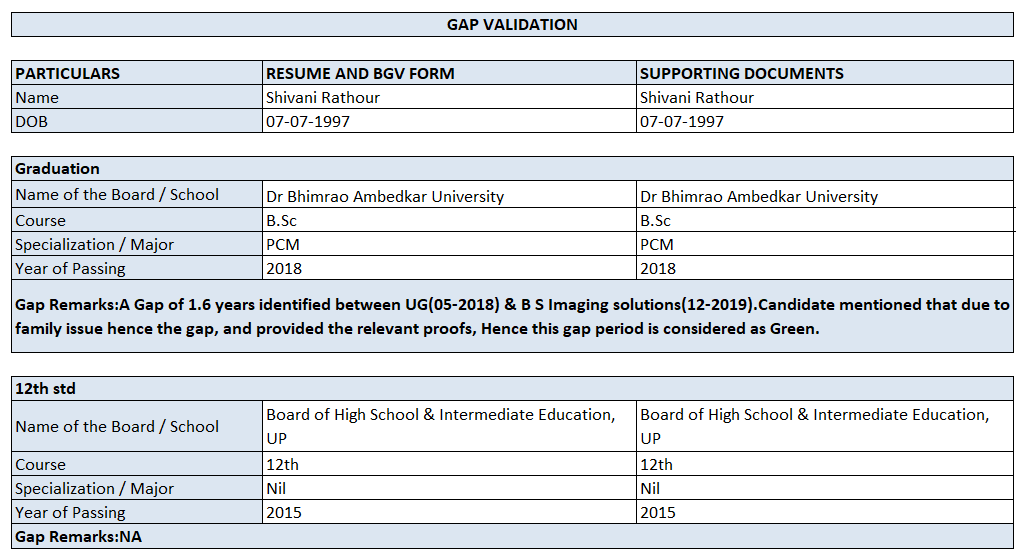
Task: Click the "Graduation" section header
Action: [512, 168]
